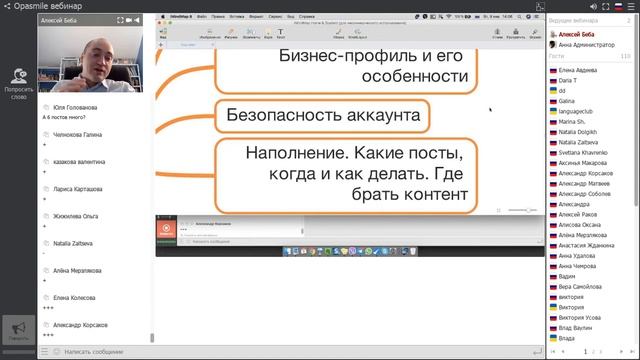640x360 pixels.
Task: Click the icon beside Елена Колесова's message
Action: click(x=46, y=298)
